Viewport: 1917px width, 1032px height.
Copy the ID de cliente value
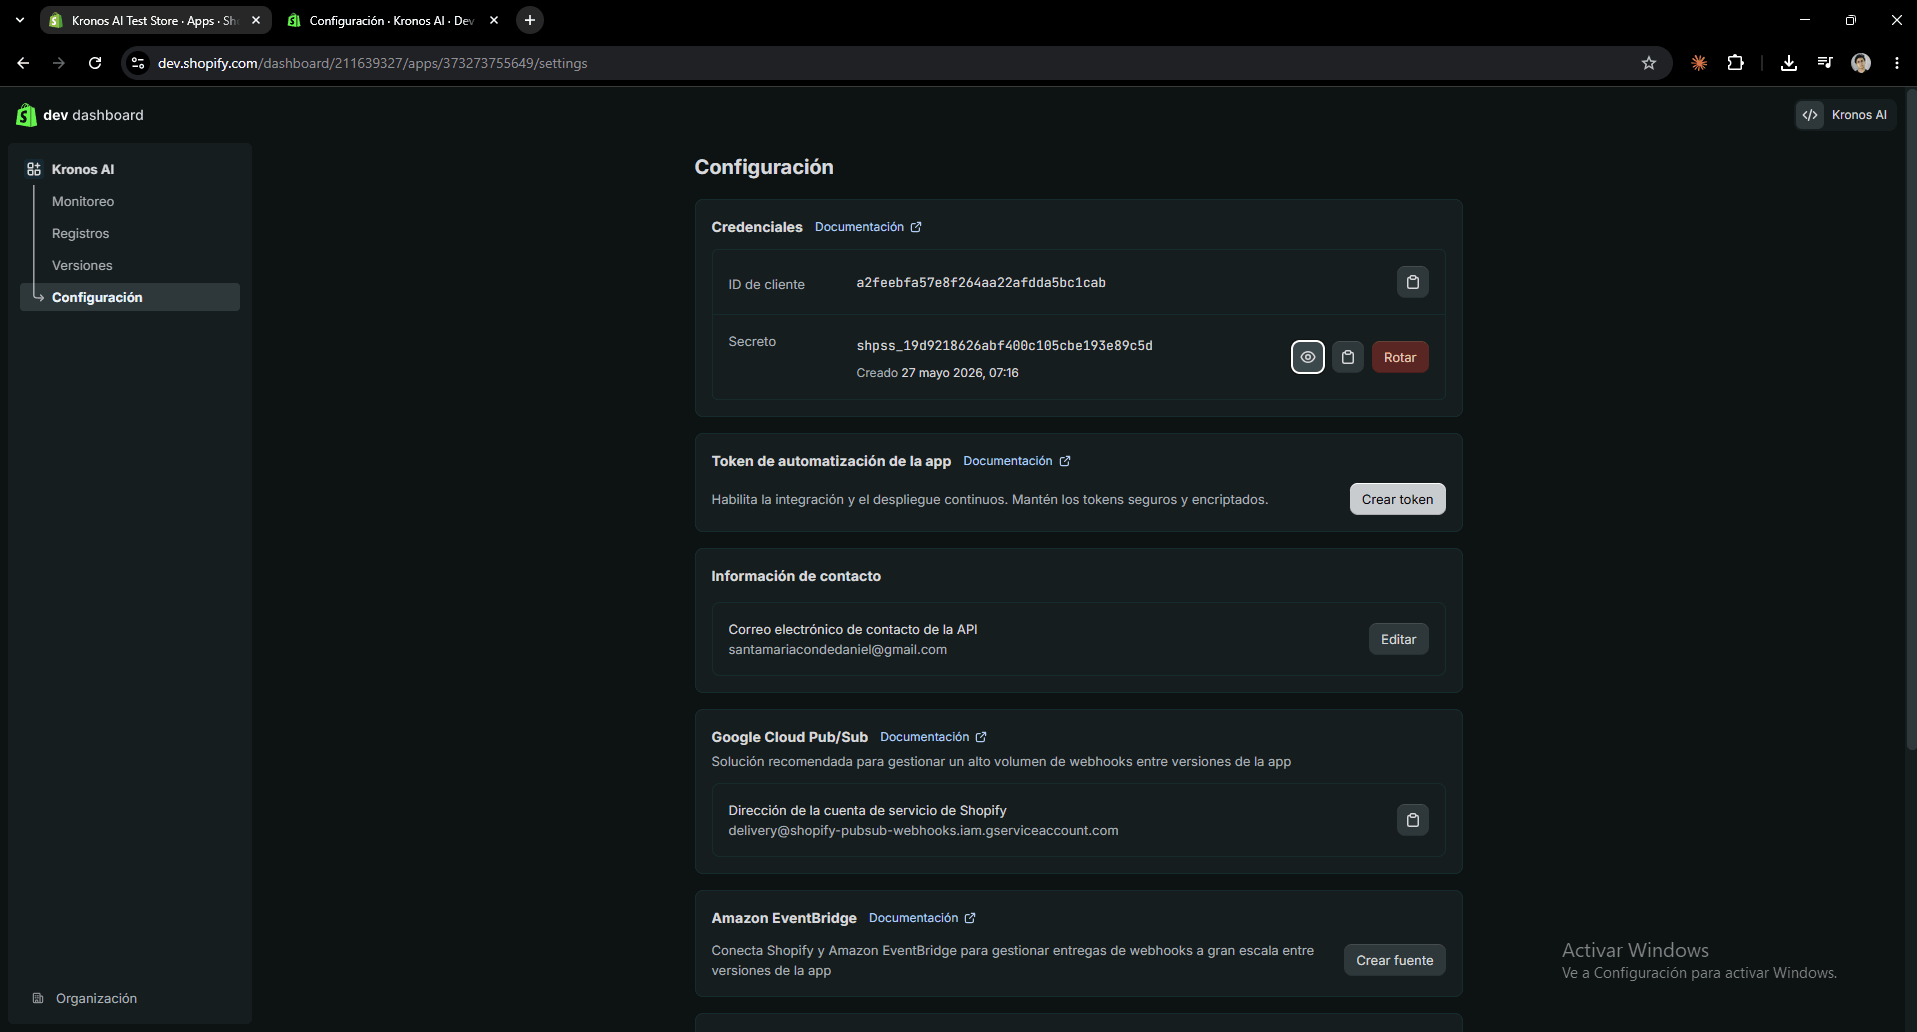pyautogui.click(x=1412, y=282)
